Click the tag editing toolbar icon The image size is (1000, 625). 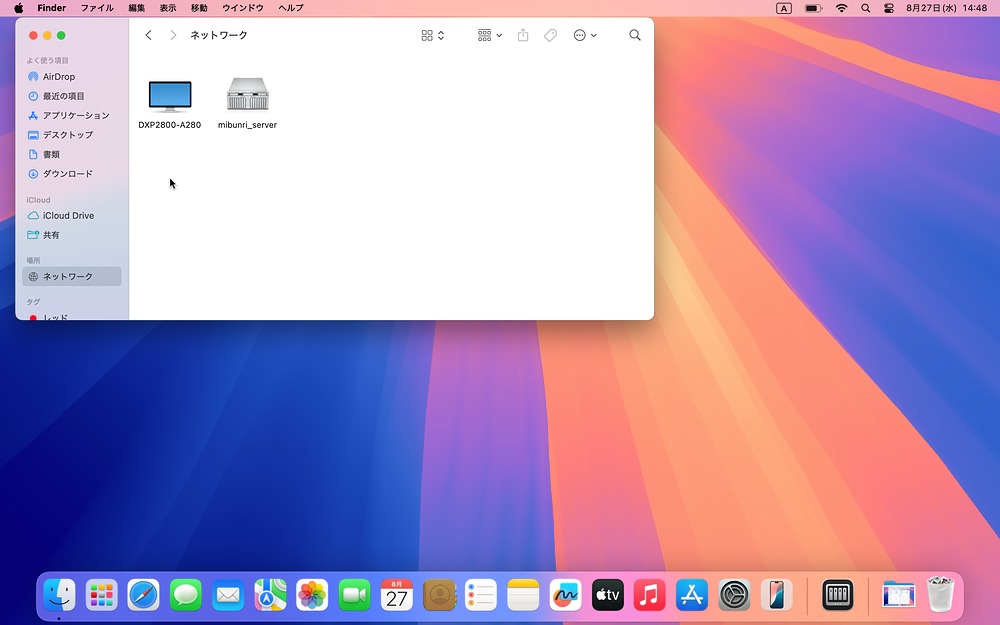(x=550, y=35)
